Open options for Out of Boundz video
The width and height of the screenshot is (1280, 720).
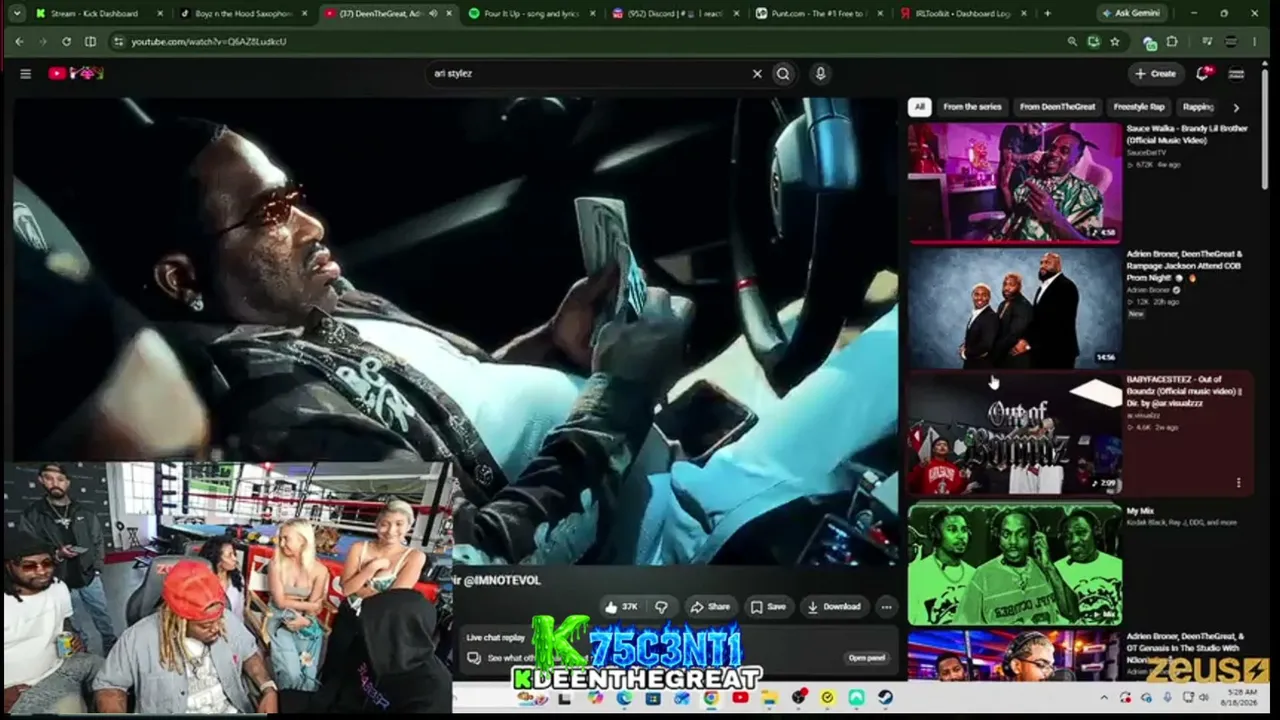pos(1238,483)
